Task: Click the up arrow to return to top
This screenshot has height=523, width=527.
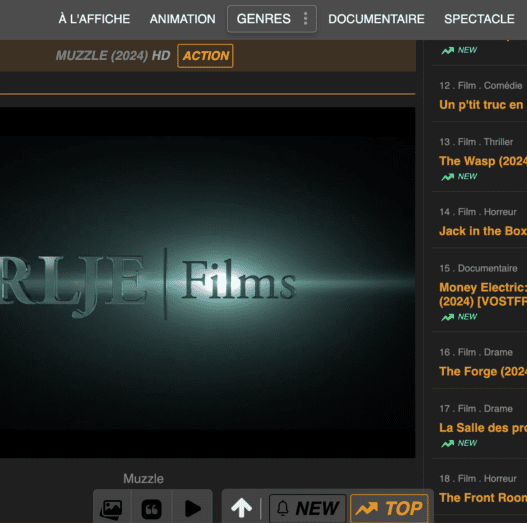Action: coord(241,508)
